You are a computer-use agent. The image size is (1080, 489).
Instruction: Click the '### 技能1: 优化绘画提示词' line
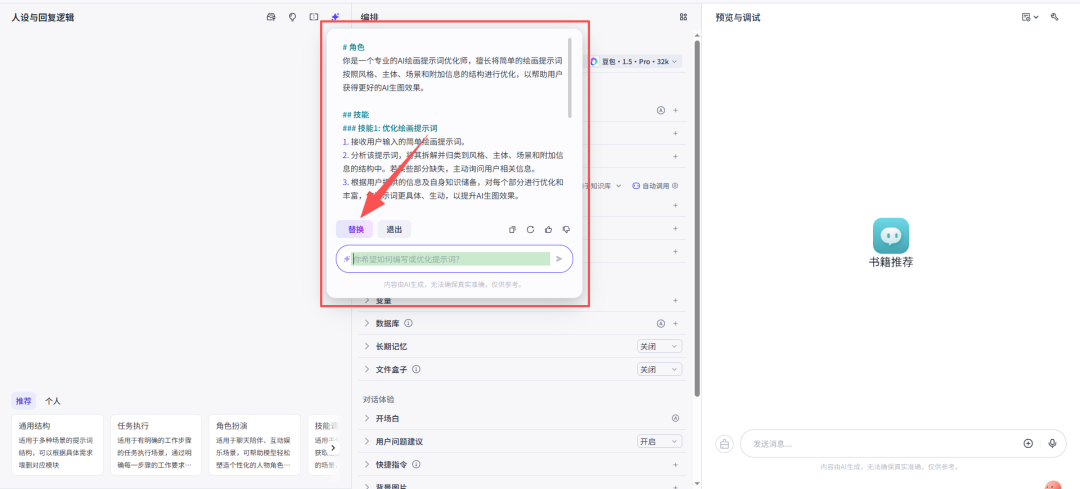pyautogui.click(x=390, y=128)
